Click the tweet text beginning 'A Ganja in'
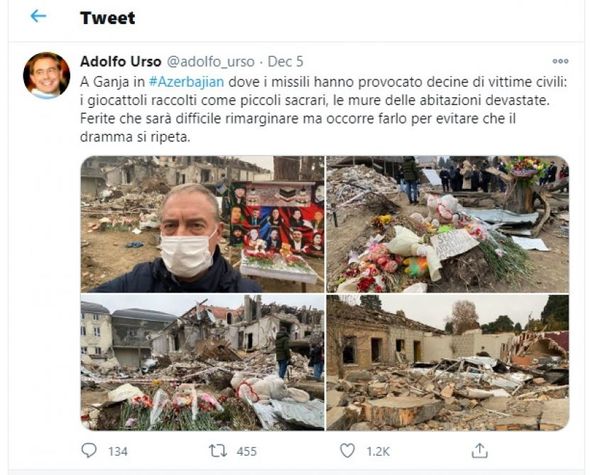 (324, 109)
